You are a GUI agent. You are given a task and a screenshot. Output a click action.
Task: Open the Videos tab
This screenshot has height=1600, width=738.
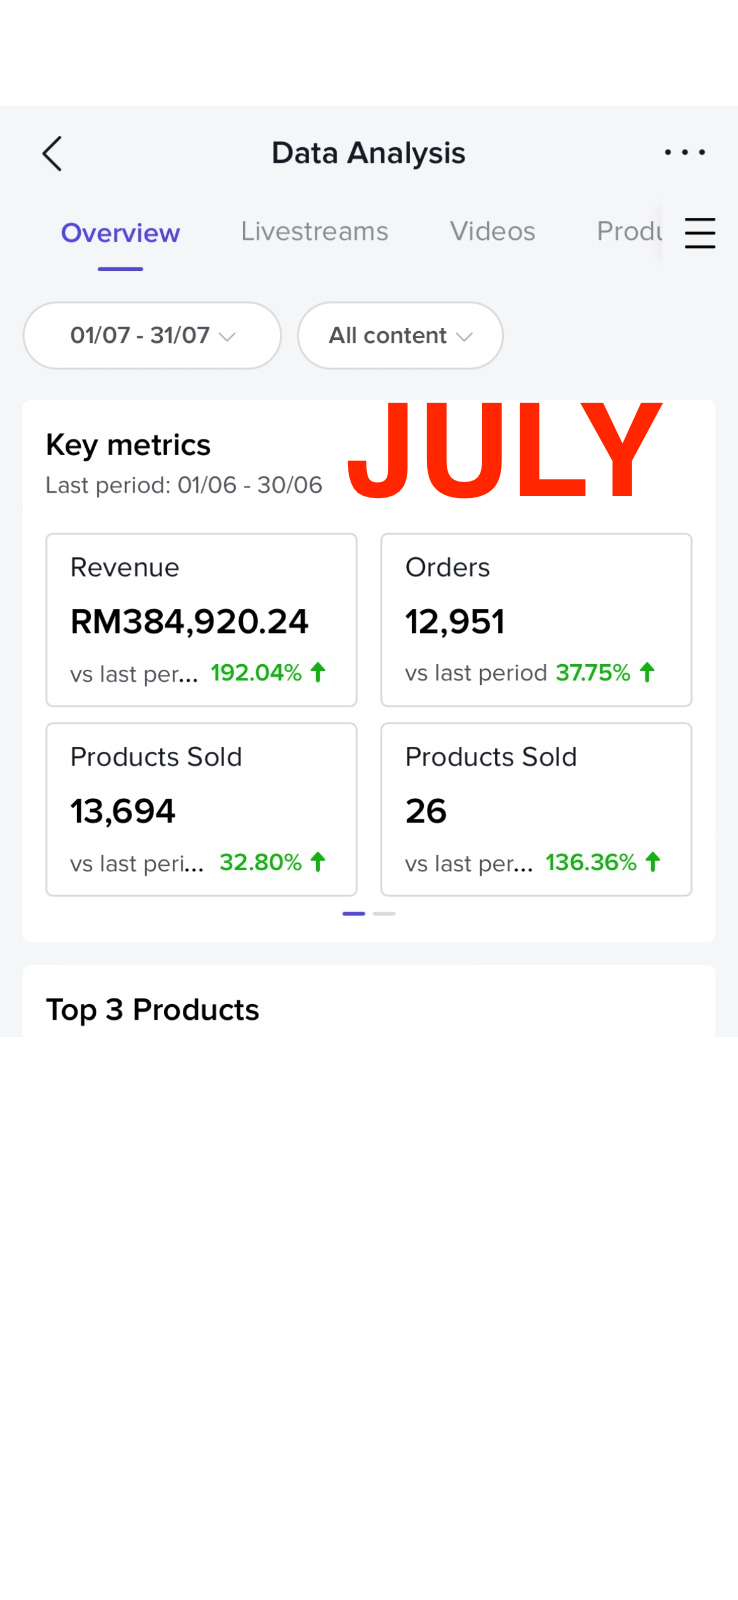(x=492, y=232)
